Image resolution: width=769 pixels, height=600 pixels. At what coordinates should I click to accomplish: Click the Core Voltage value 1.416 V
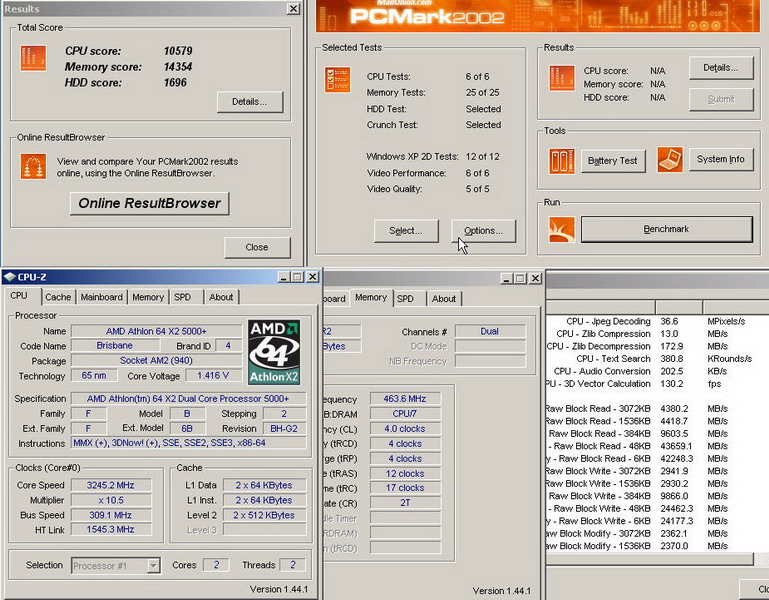[213, 376]
